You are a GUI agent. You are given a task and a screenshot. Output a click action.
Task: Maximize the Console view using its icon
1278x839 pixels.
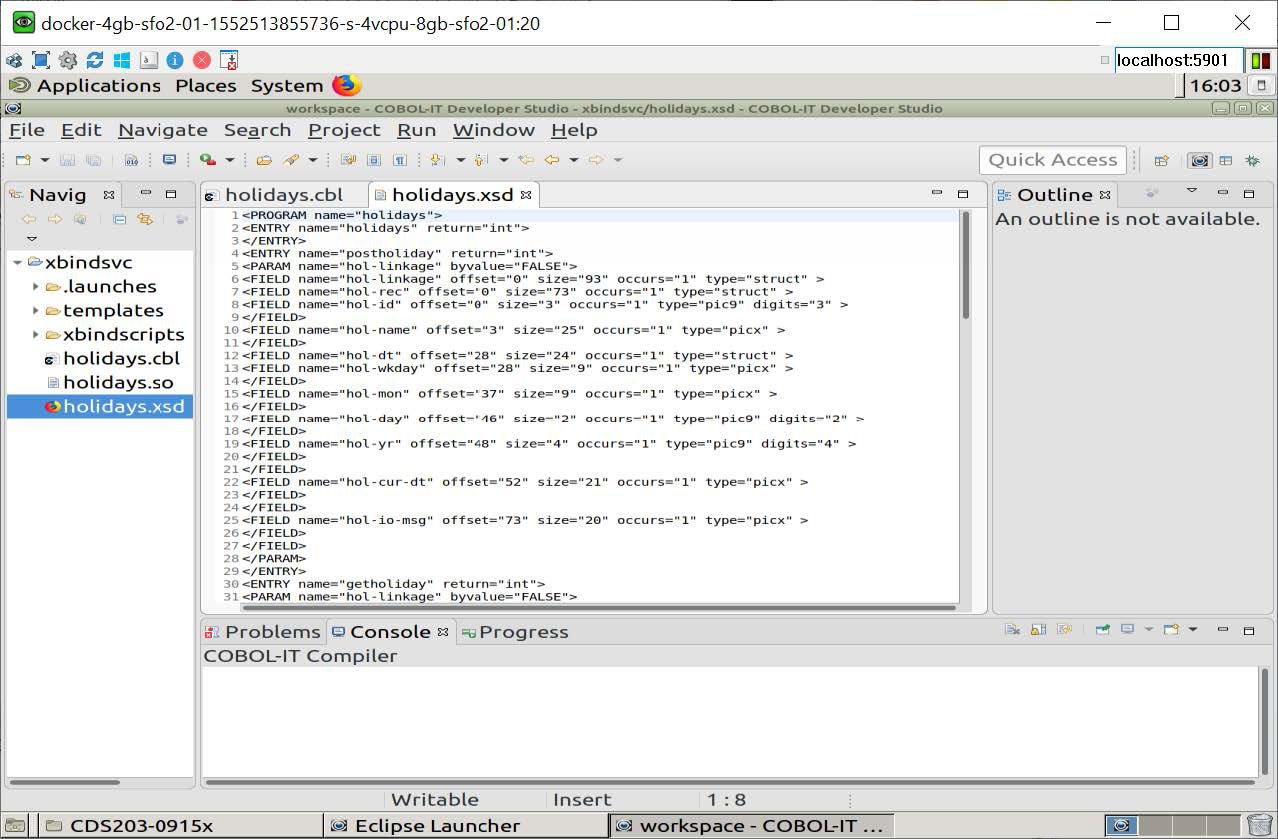[x=1250, y=630]
